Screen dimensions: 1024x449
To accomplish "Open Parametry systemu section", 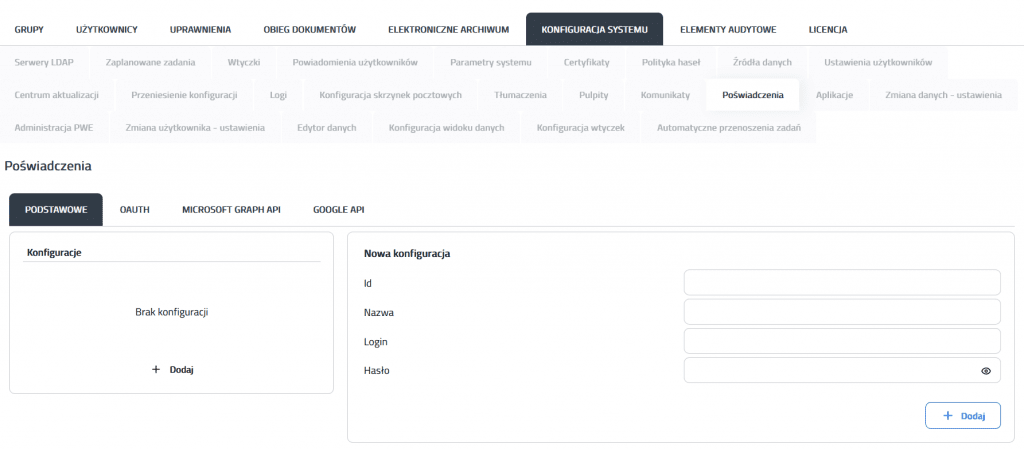I will pyautogui.click(x=490, y=63).
